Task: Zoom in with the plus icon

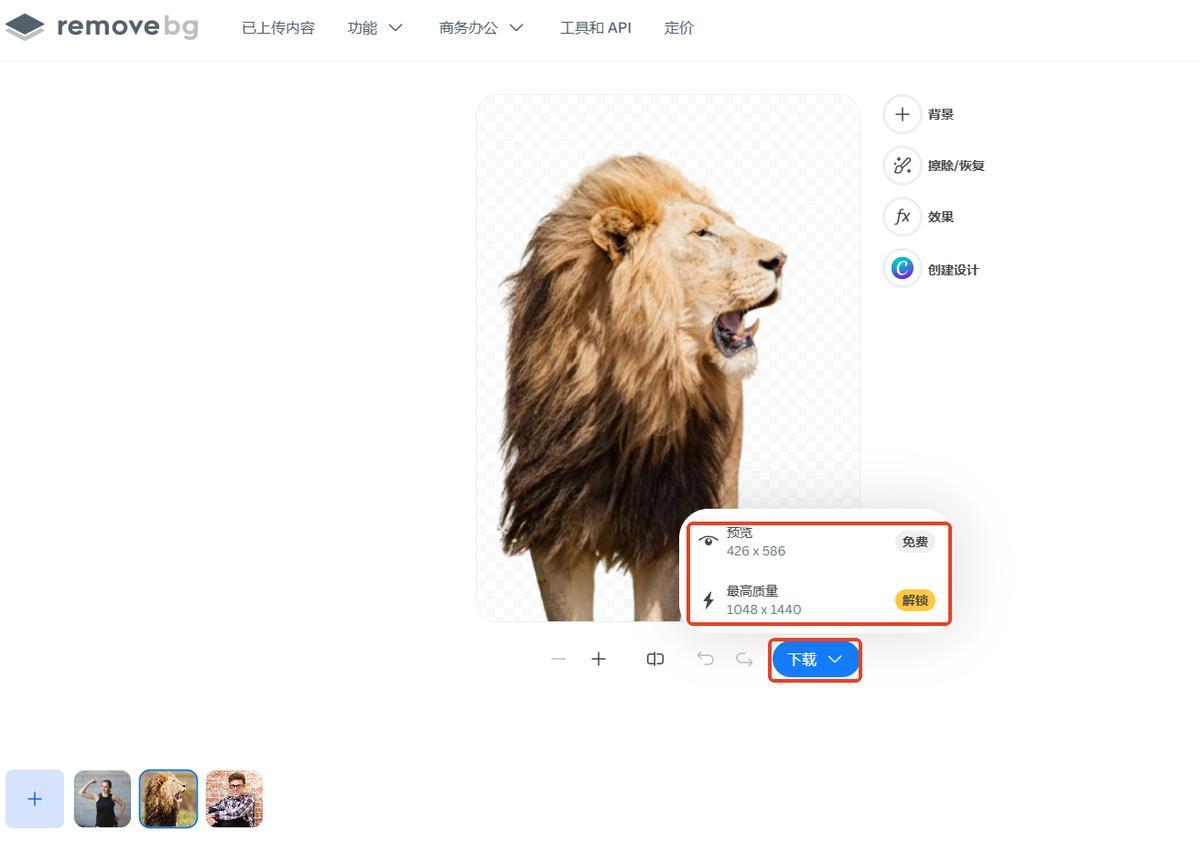Action: pos(598,659)
